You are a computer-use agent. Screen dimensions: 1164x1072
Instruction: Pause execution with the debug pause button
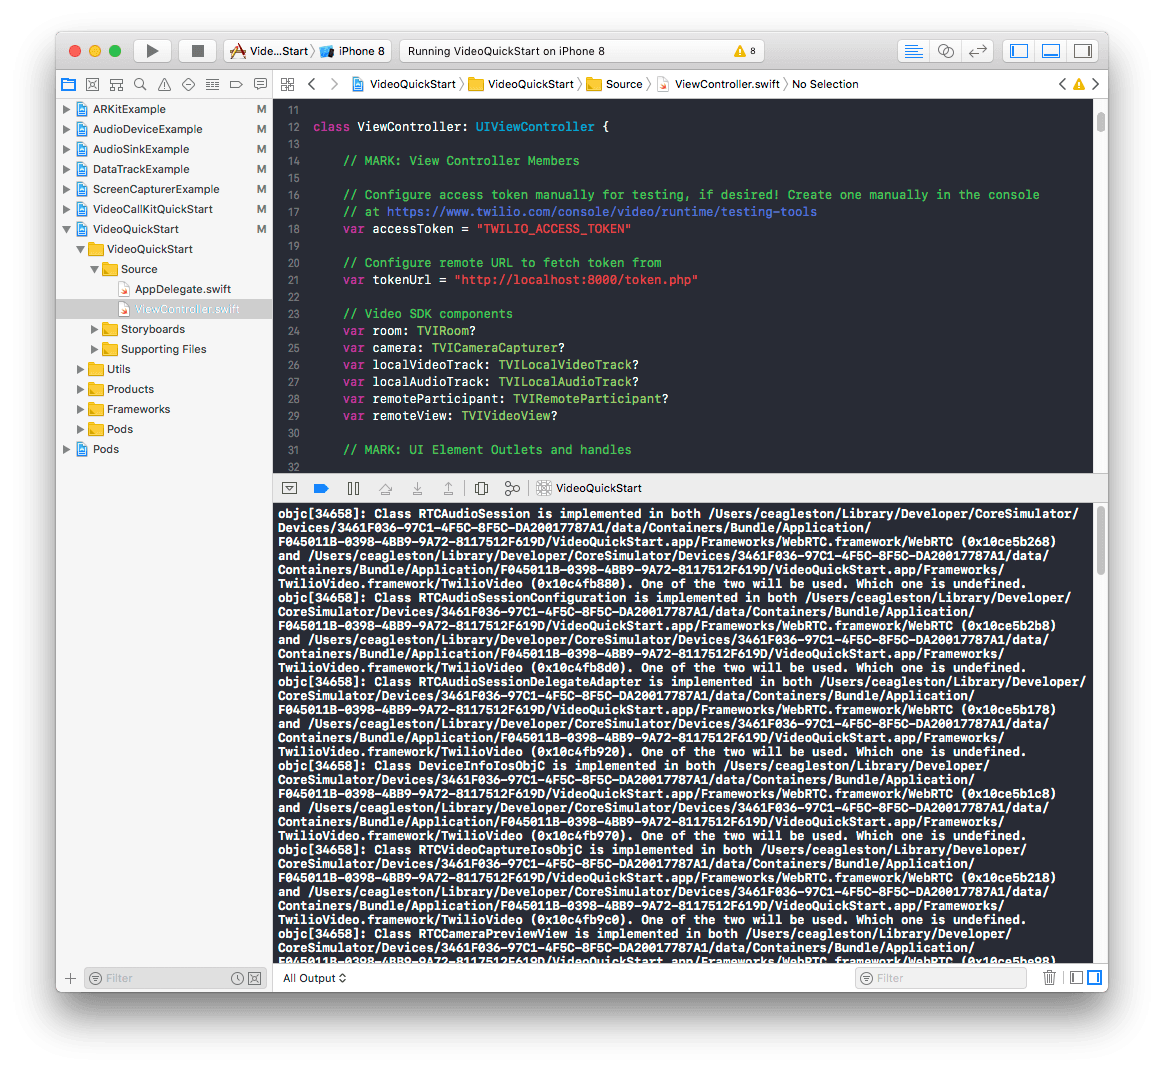click(353, 488)
